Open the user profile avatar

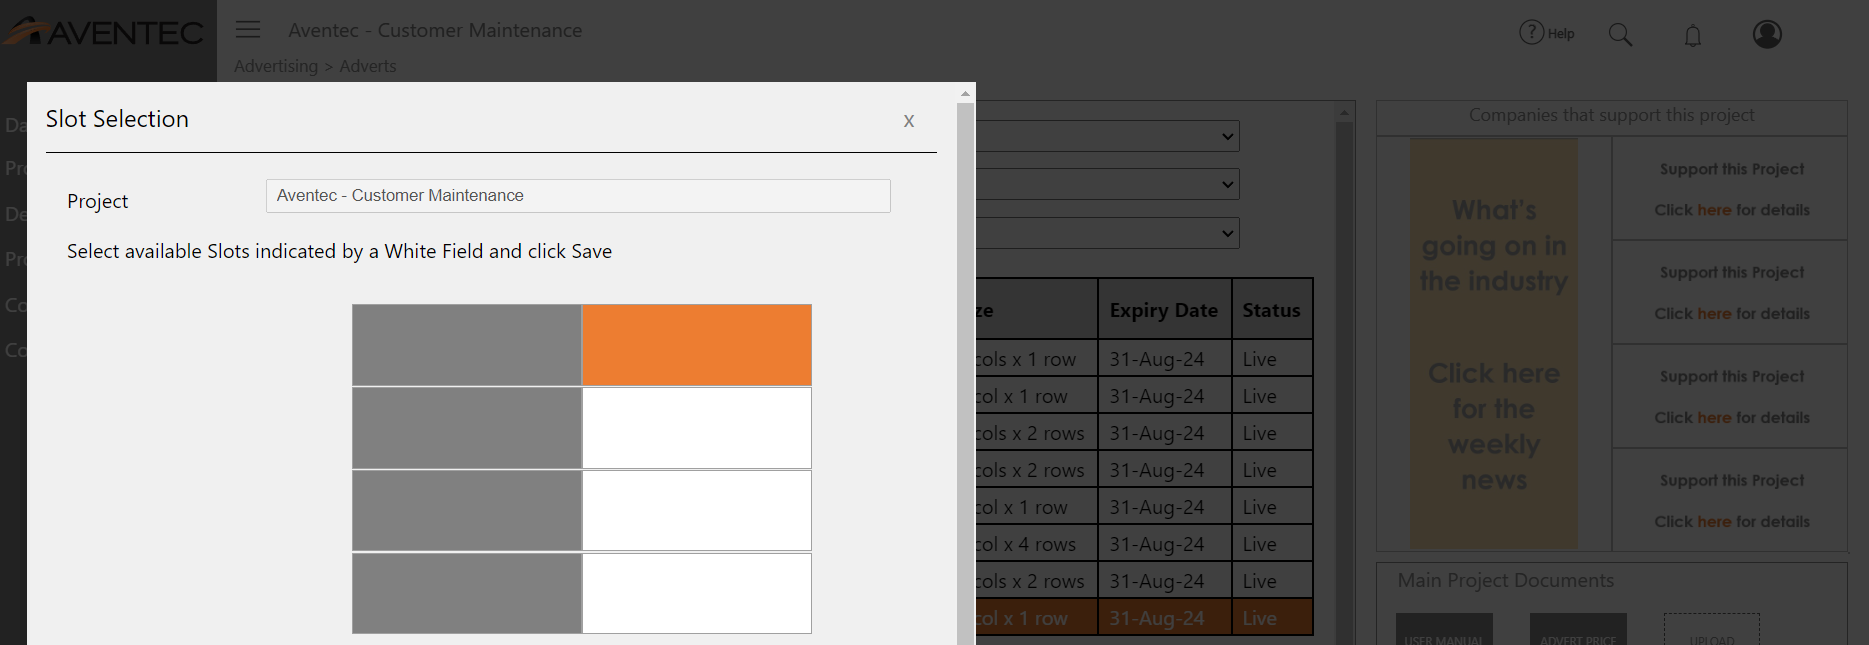(1767, 34)
